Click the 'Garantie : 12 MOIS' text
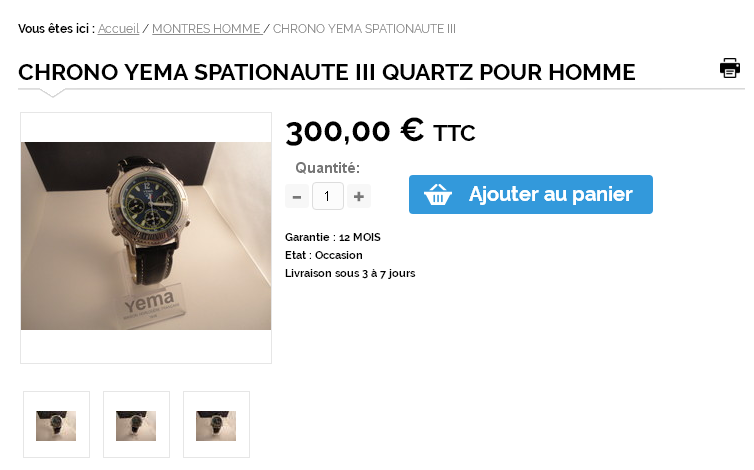Screen dimensions: 754x470 point(333,237)
